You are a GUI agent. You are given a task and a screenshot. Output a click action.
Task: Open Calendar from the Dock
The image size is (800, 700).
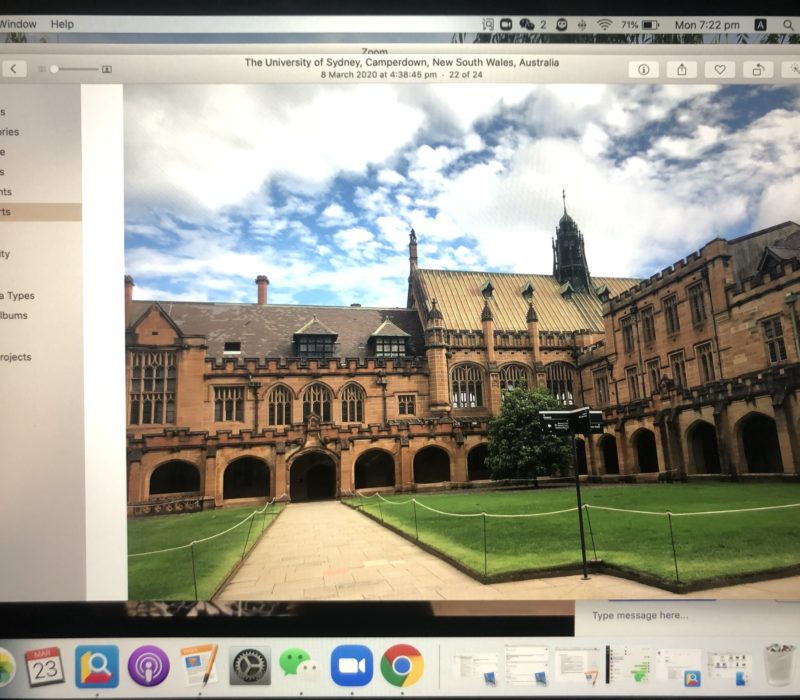pos(45,666)
